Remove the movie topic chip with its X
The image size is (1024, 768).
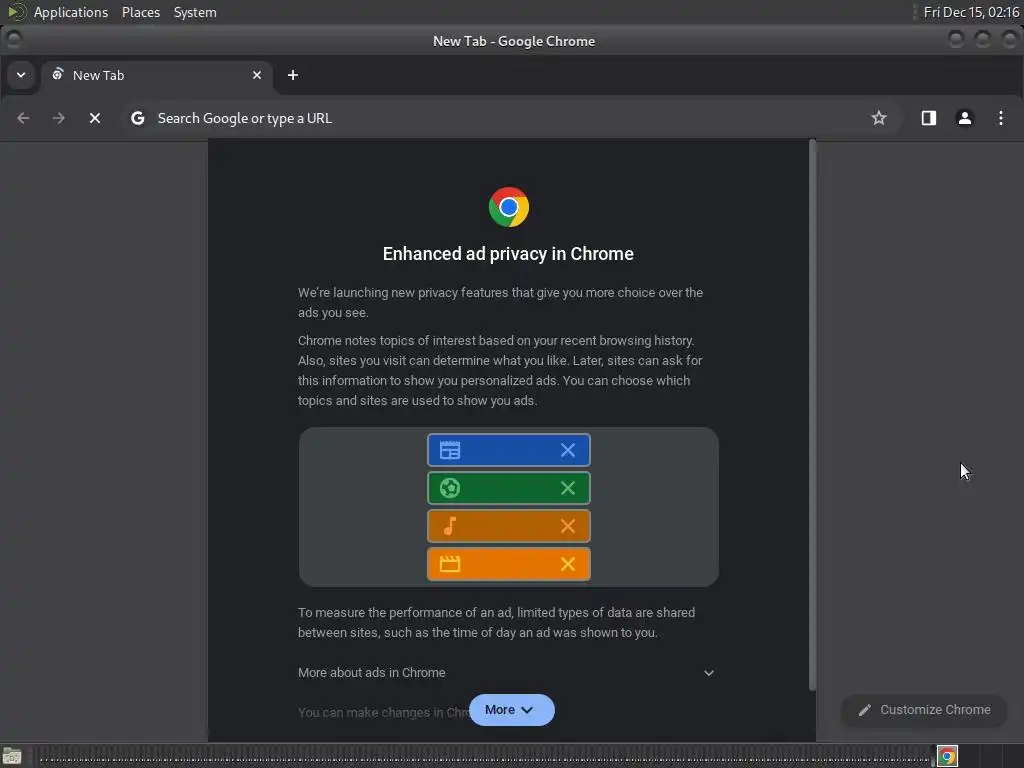(568, 564)
